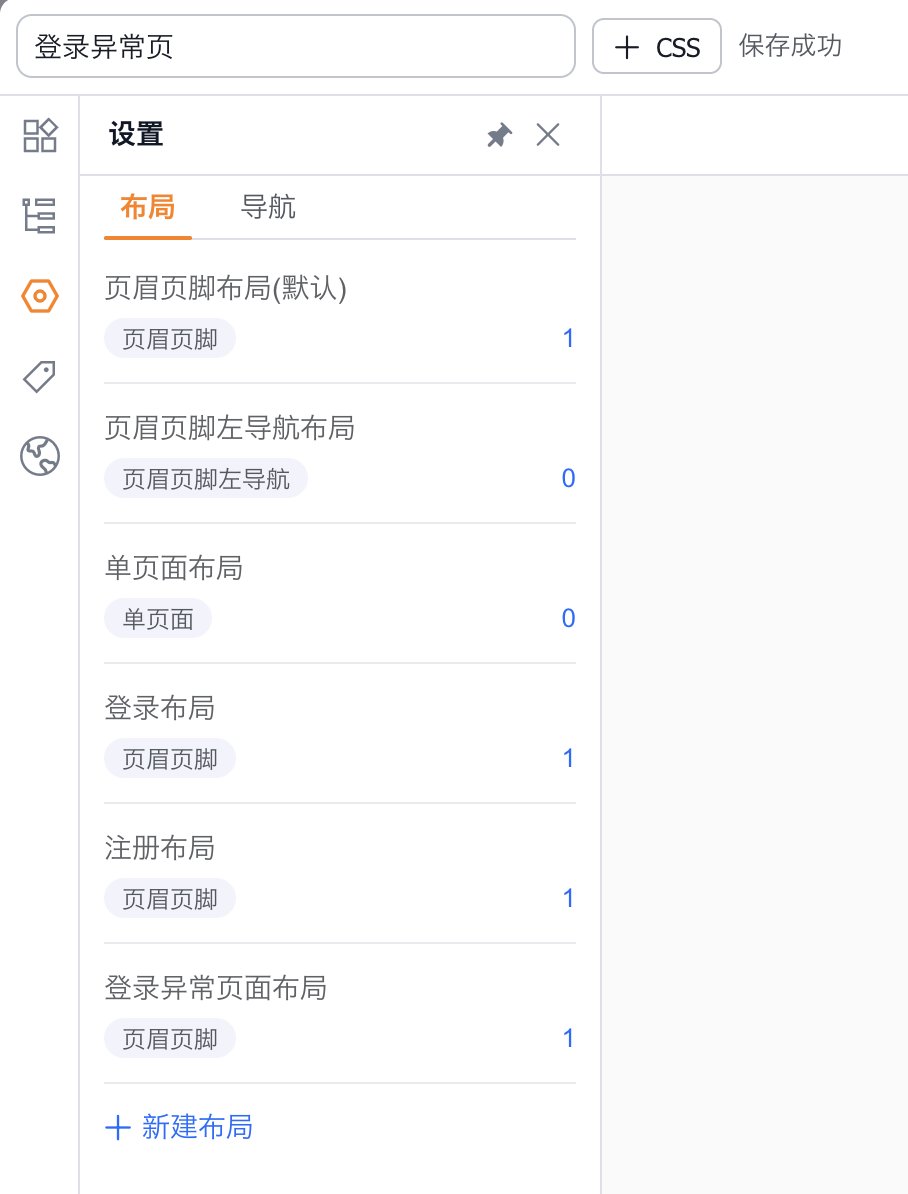Select the 登录布局 layout
This screenshot has height=1194, width=908.
coord(160,709)
